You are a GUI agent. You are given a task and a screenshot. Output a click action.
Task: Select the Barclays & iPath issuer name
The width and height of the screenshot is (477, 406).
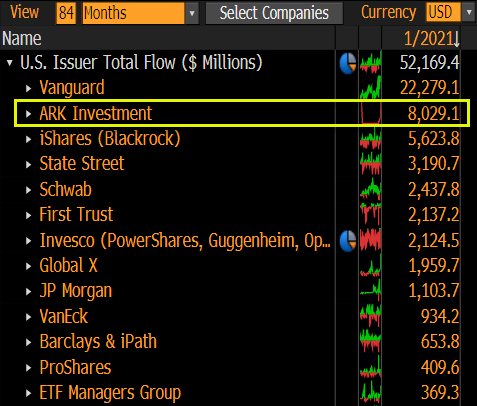98,341
